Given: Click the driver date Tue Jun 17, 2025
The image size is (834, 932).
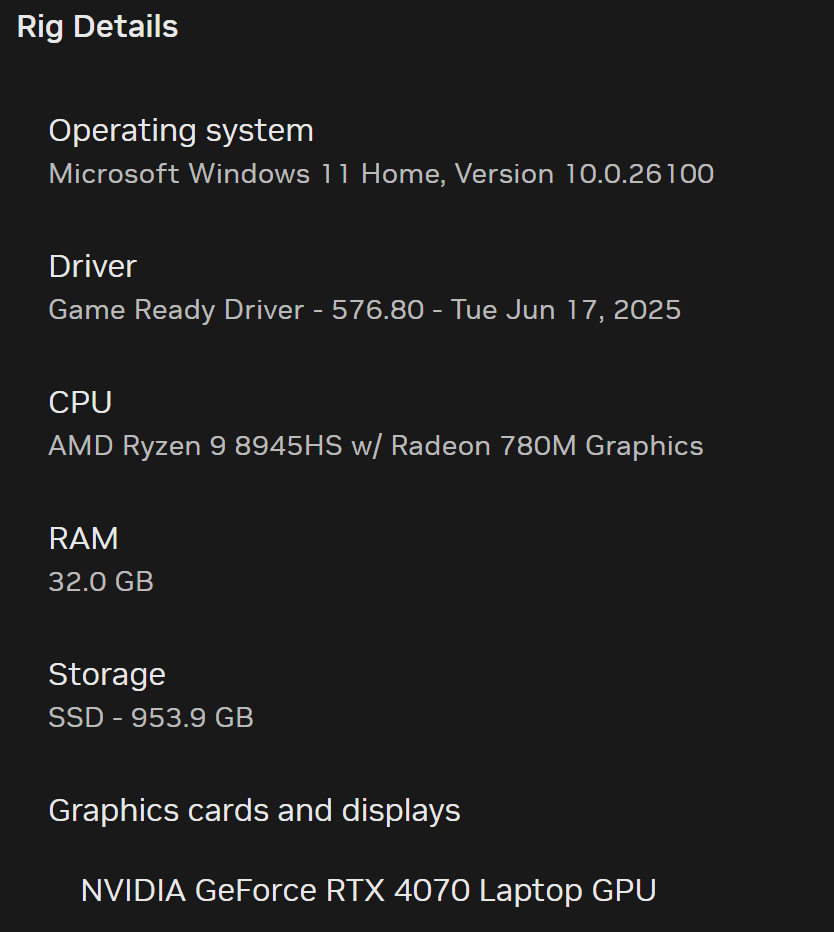Looking at the screenshot, I should (x=565, y=310).
